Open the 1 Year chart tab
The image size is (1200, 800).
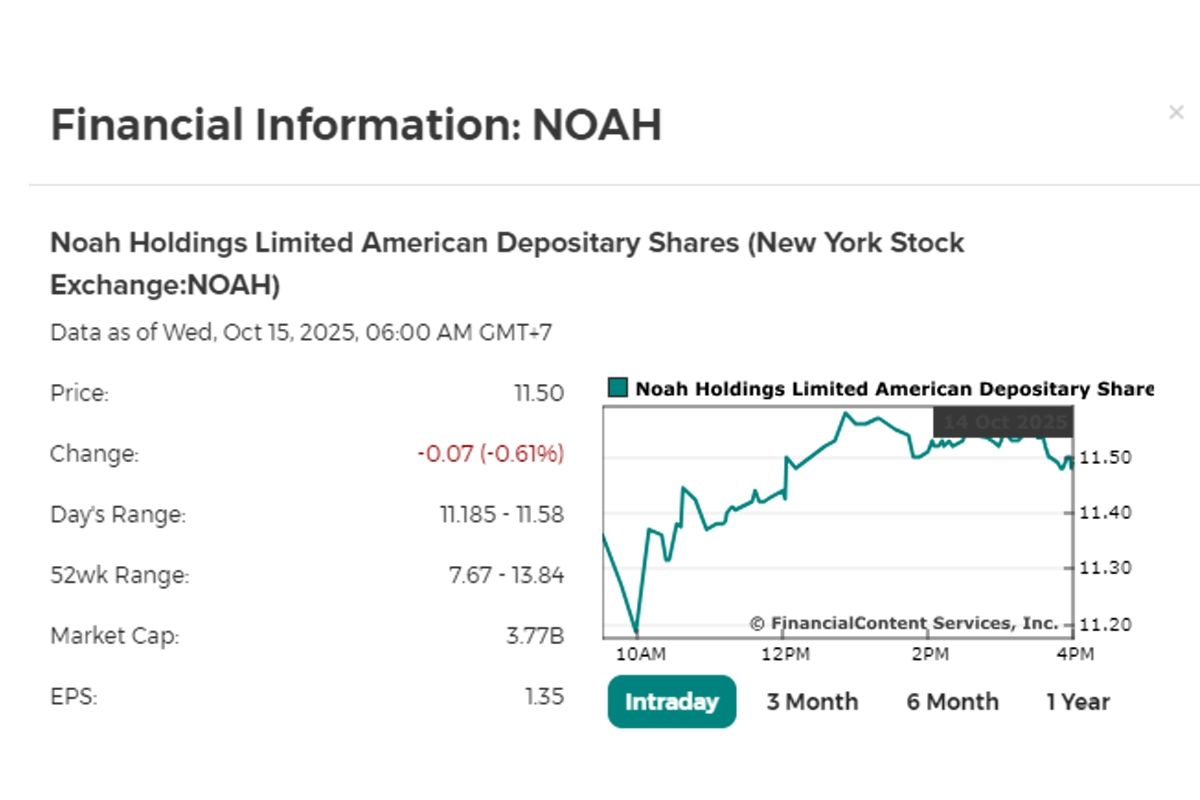click(x=1078, y=702)
